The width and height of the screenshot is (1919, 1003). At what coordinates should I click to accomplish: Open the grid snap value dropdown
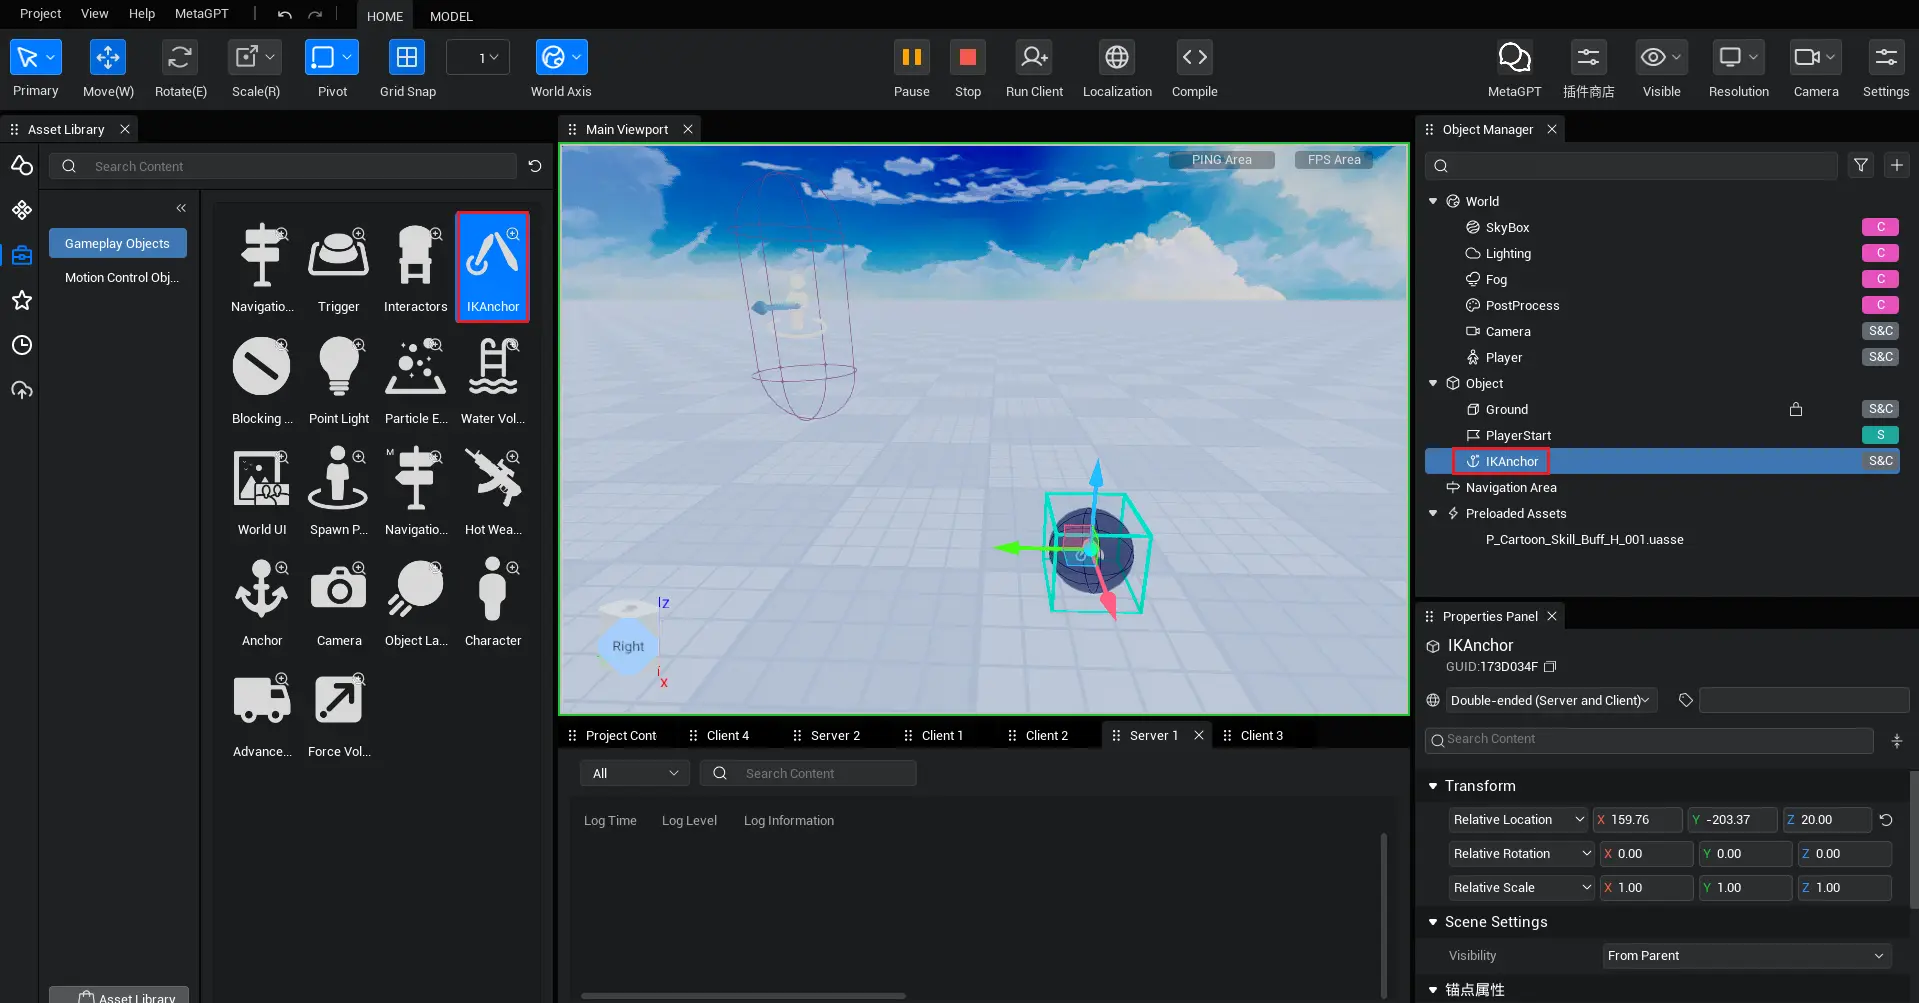(478, 57)
